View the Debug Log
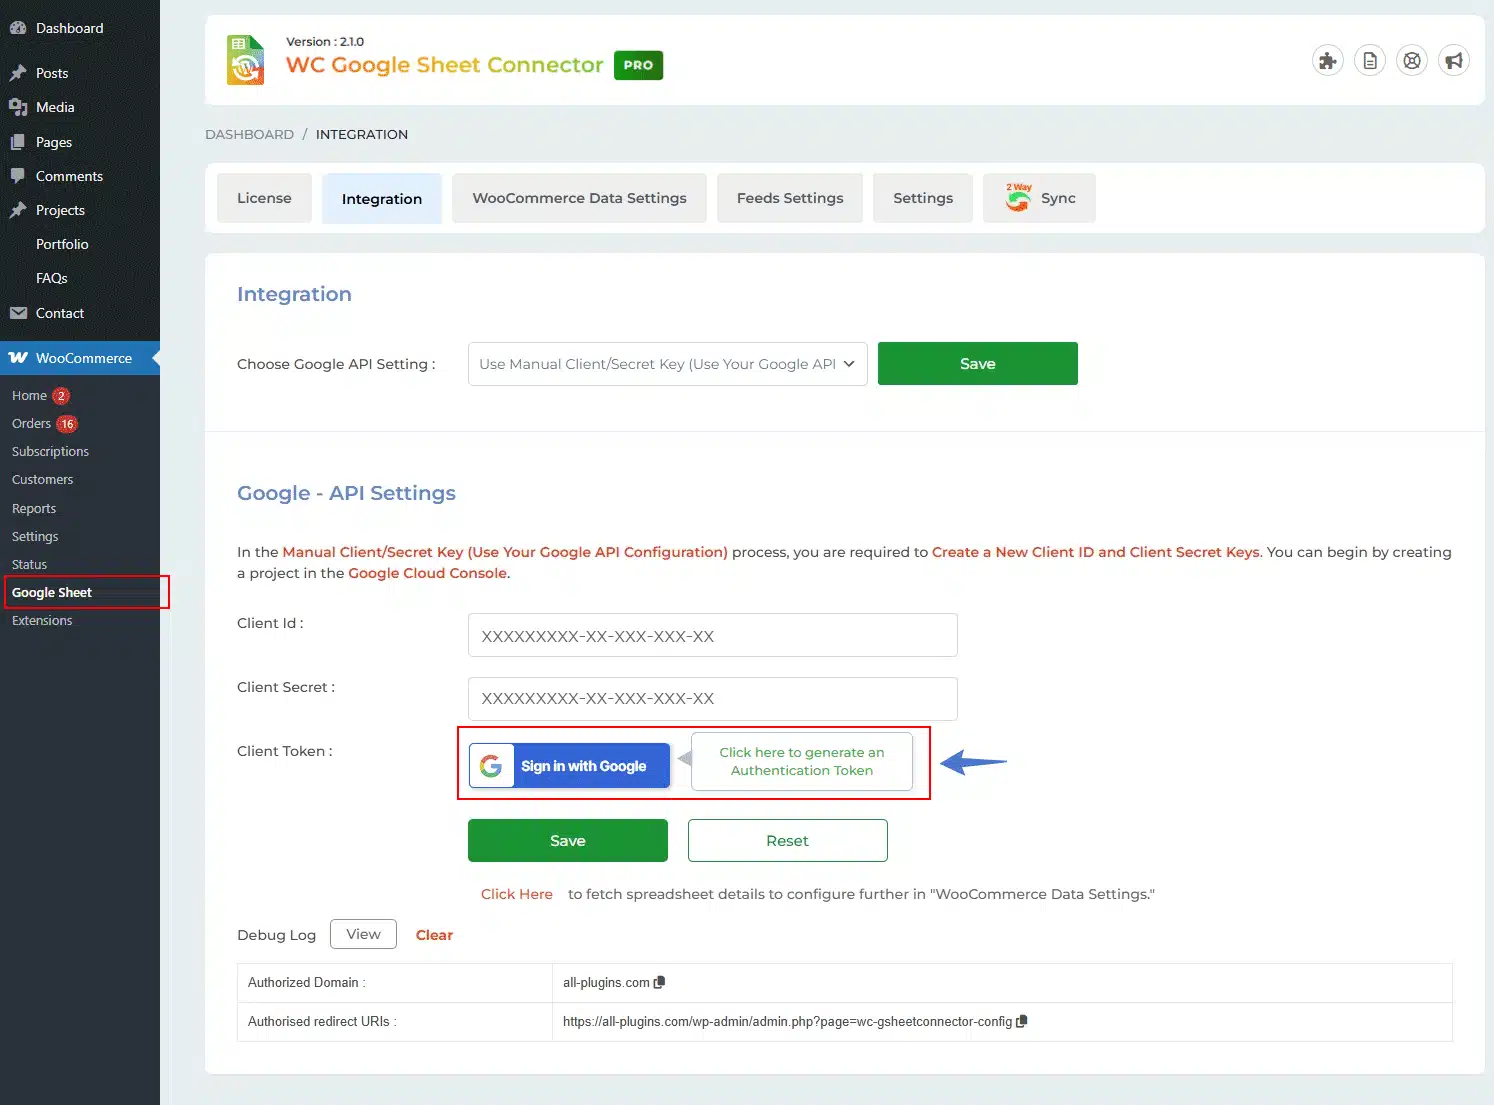This screenshot has width=1494, height=1105. tap(363, 934)
